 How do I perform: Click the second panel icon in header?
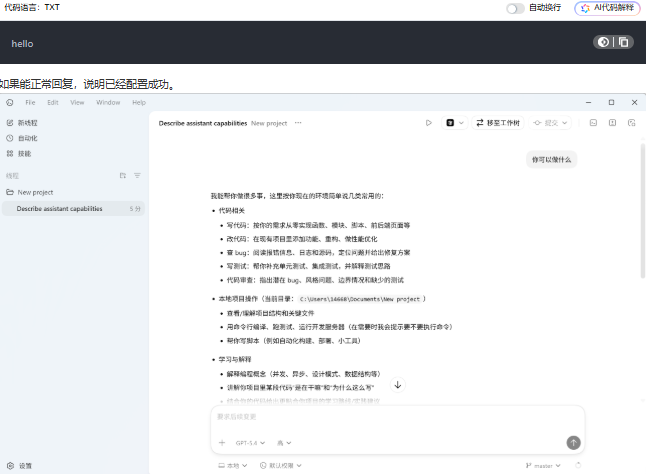point(613,123)
